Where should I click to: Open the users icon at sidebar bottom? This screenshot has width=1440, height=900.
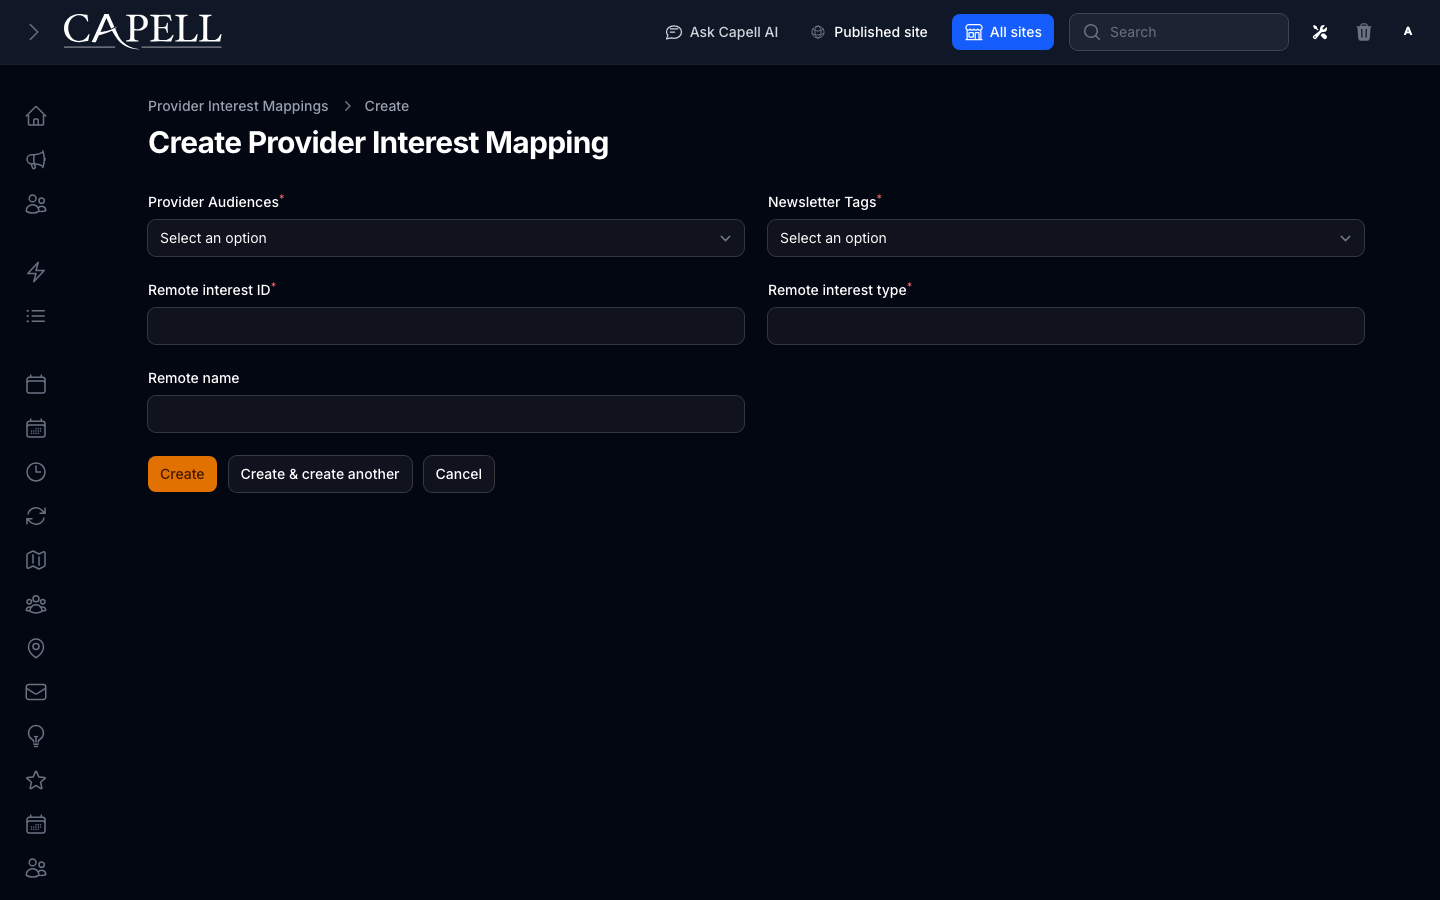[x=36, y=868]
